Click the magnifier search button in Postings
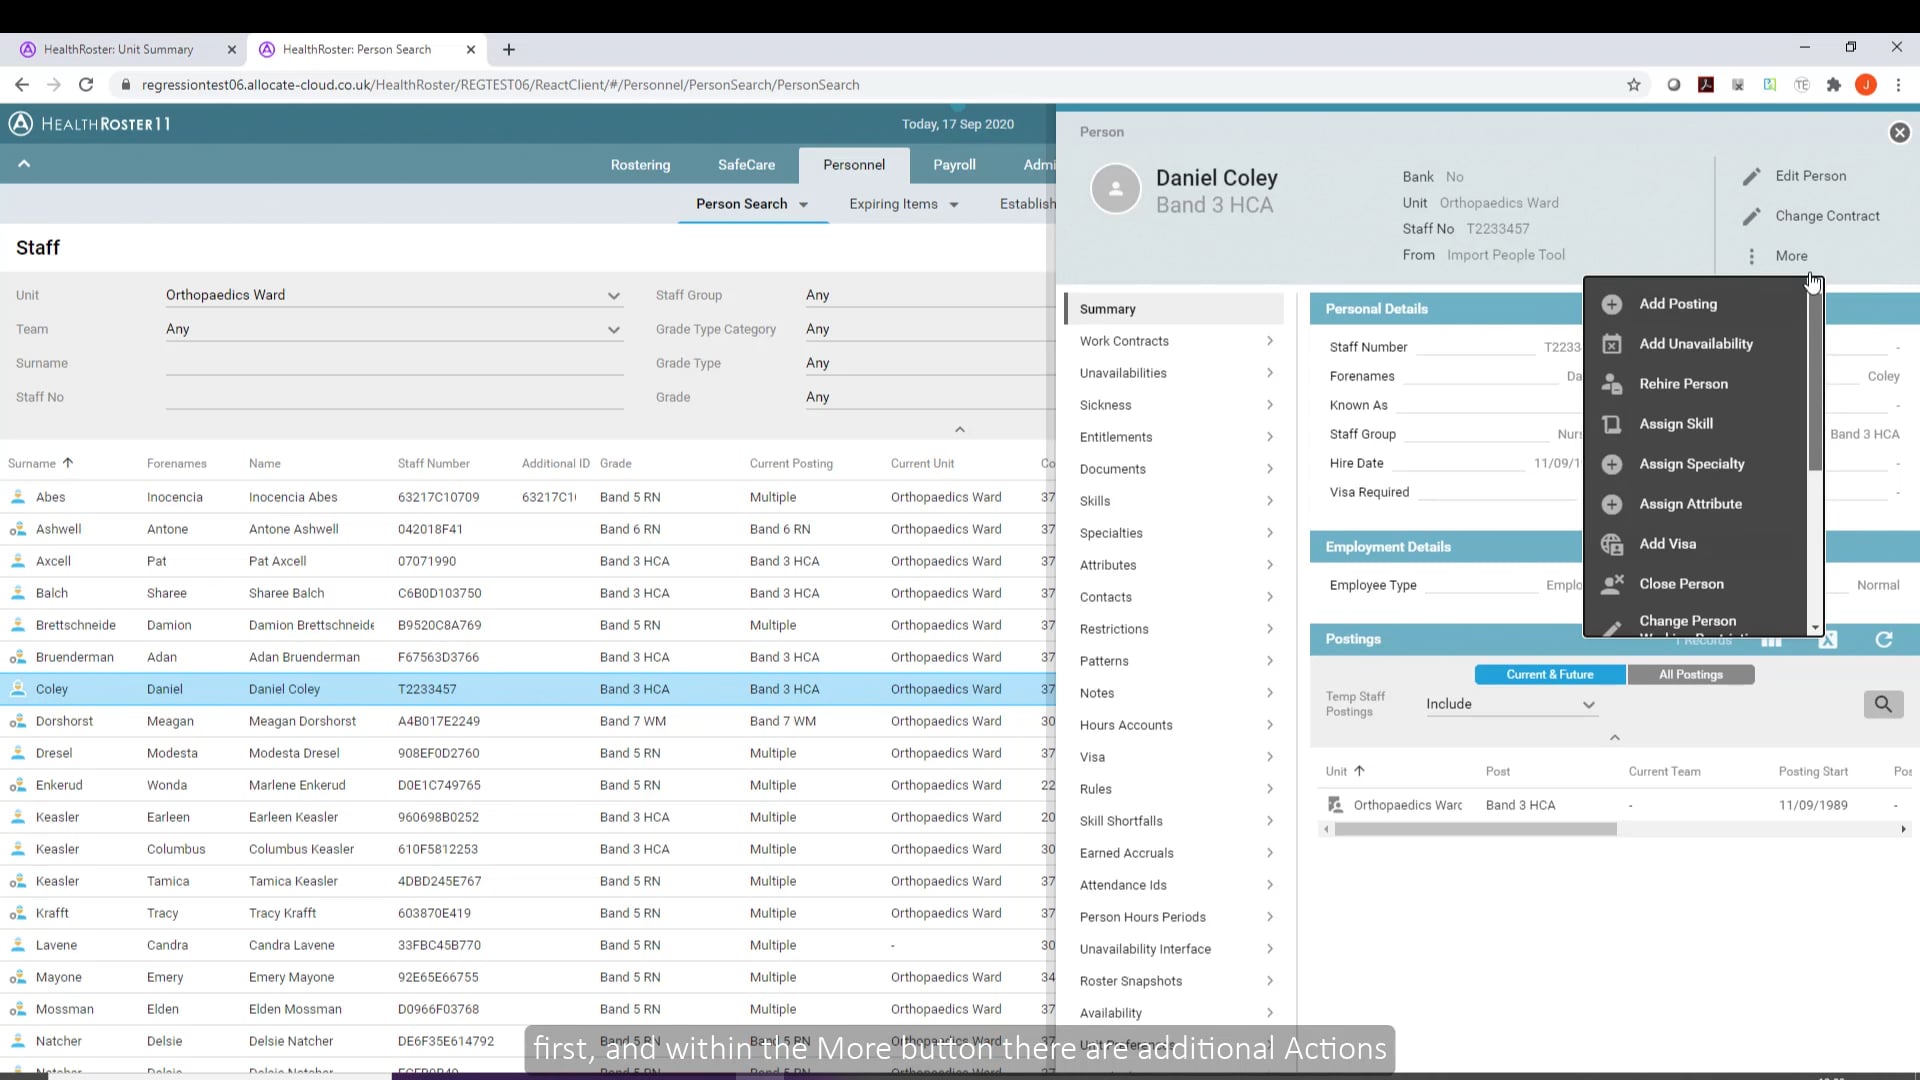This screenshot has width=1920, height=1080. tap(1883, 704)
